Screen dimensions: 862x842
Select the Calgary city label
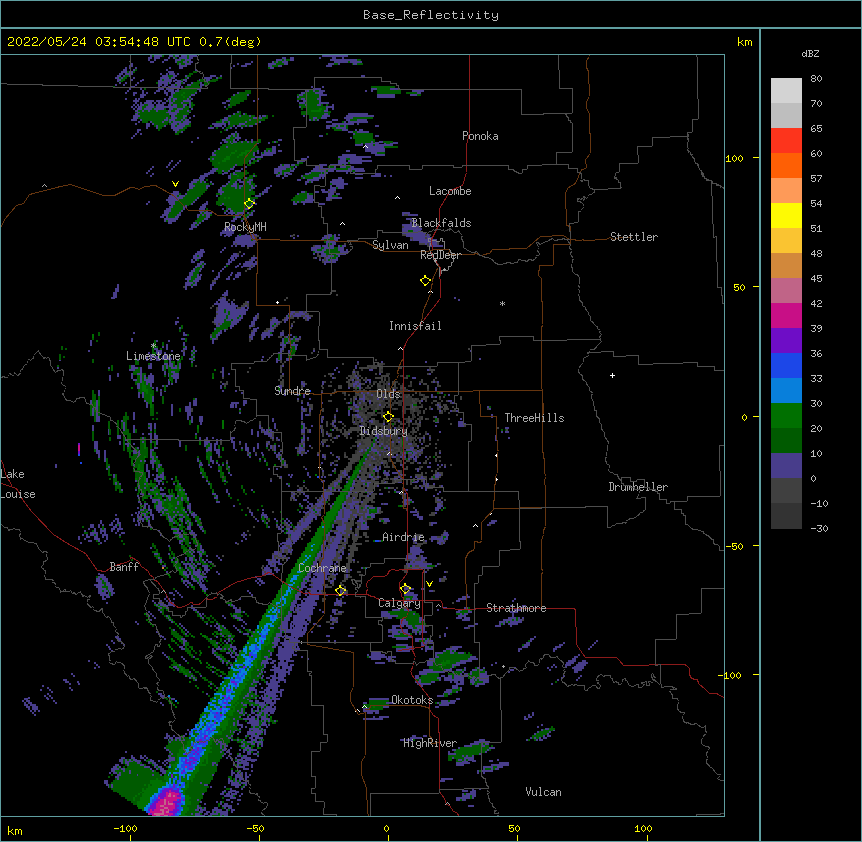399,603
